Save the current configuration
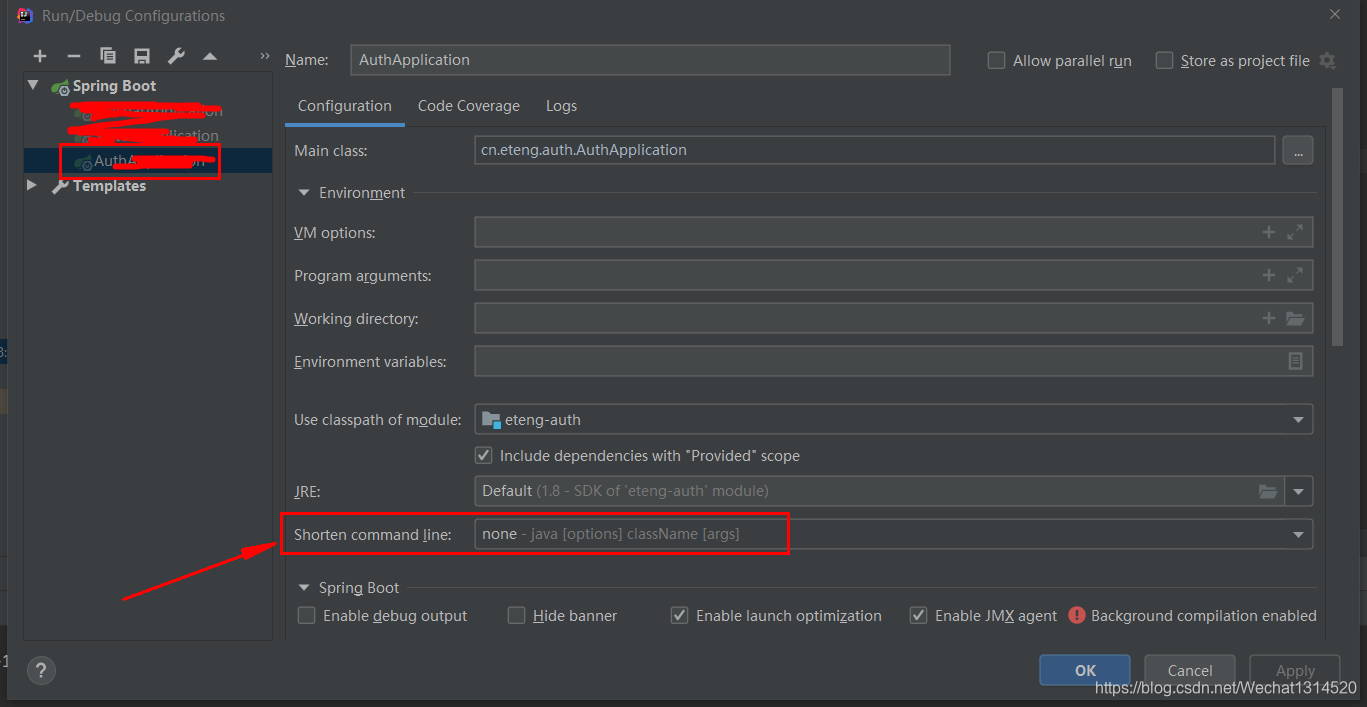This screenshot has height=707, width=1367. [x=140, y=56]
